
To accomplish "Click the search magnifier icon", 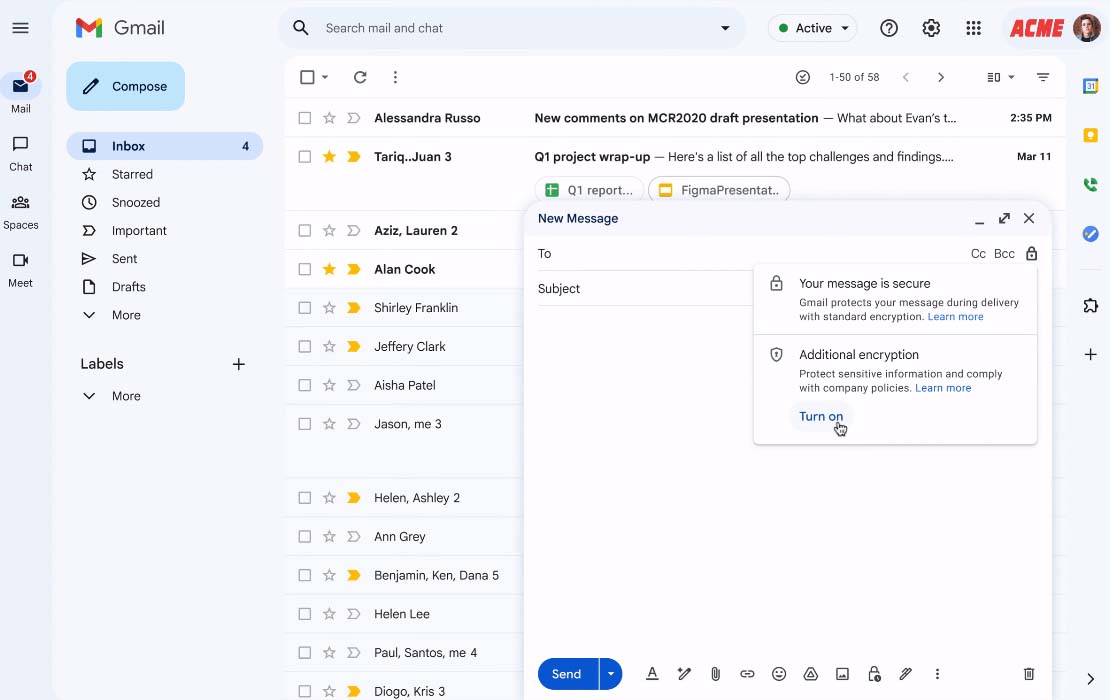I will (x=301, y=28).
